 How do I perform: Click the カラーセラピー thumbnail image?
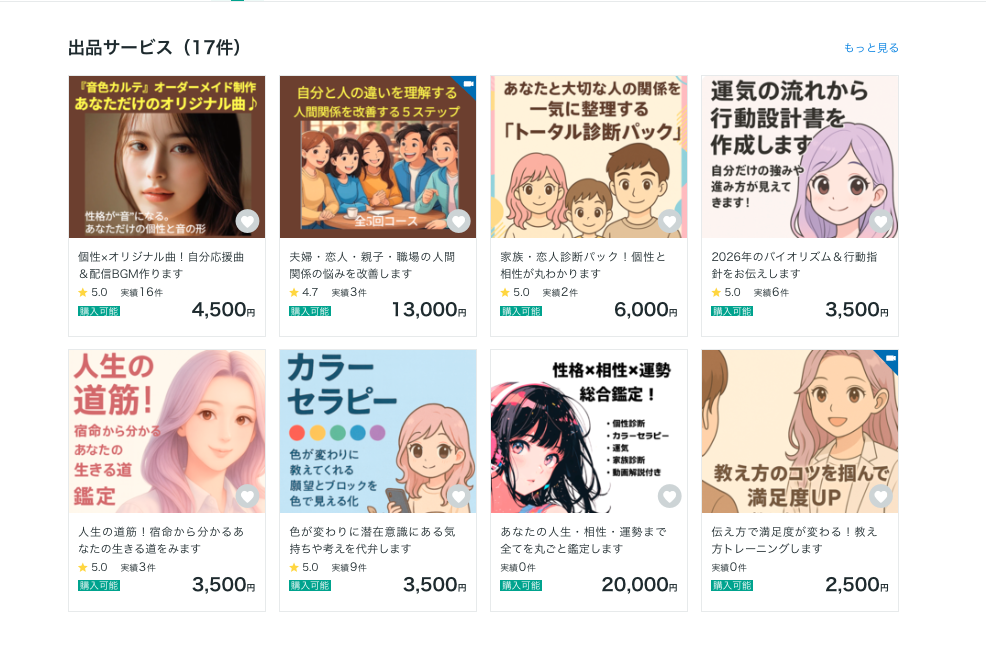tap(377, 431)
